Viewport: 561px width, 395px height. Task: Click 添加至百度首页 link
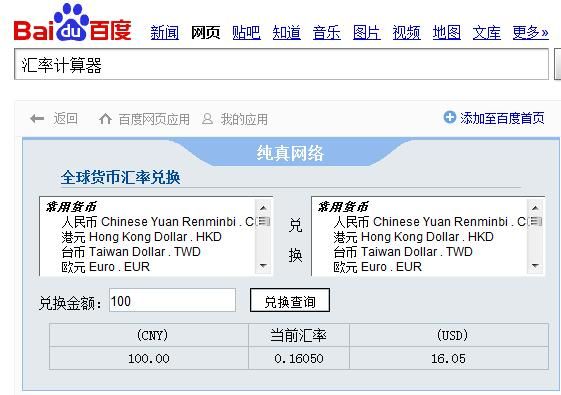(x=502, y=118)
